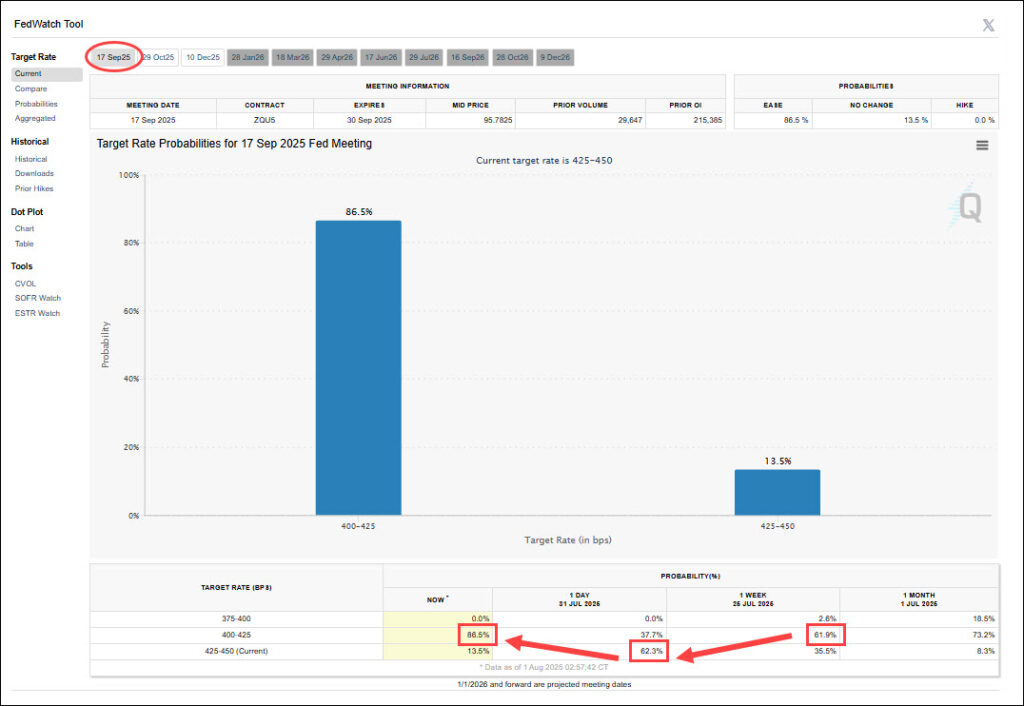This screenshot has height=706, width=1024.
Task: Open the CVOL tool link
Action: (x=25, y=284)
